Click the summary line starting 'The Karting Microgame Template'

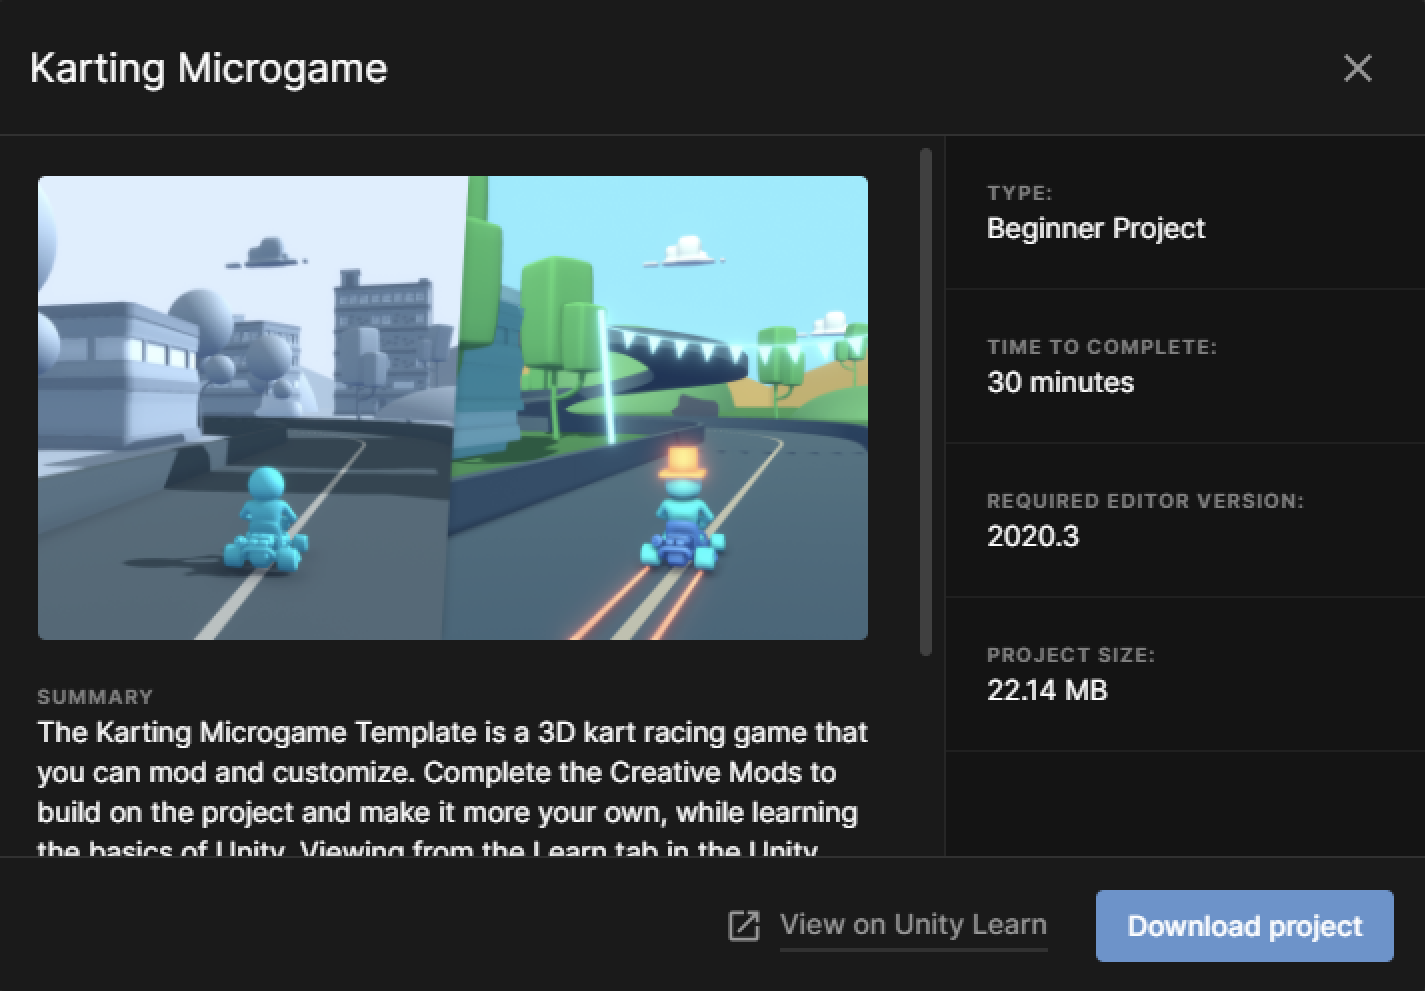452,732
